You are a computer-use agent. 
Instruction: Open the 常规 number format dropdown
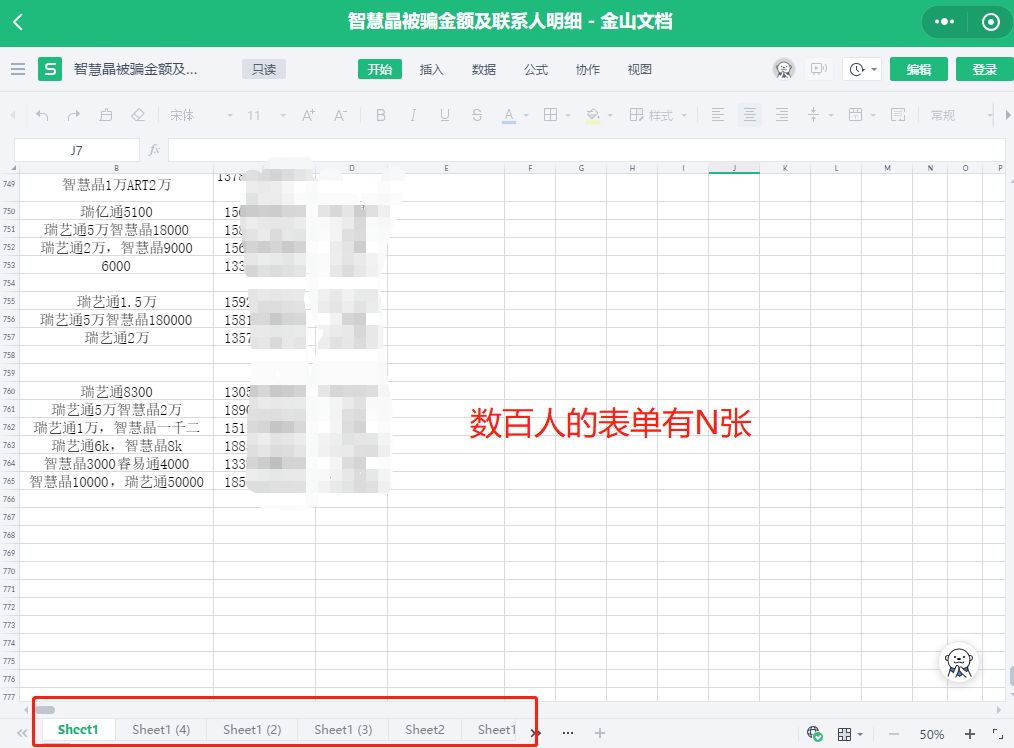(960, 115)
